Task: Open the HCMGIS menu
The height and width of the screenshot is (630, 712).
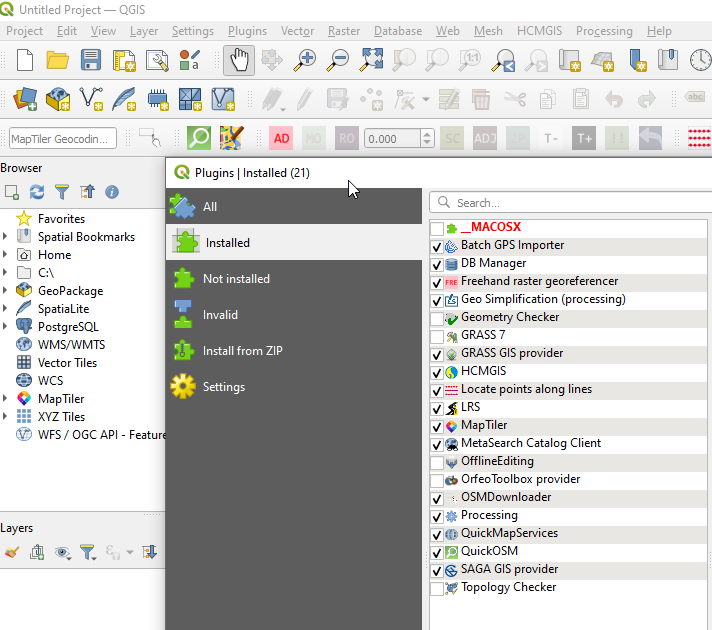Action: (x=539, y=31)
